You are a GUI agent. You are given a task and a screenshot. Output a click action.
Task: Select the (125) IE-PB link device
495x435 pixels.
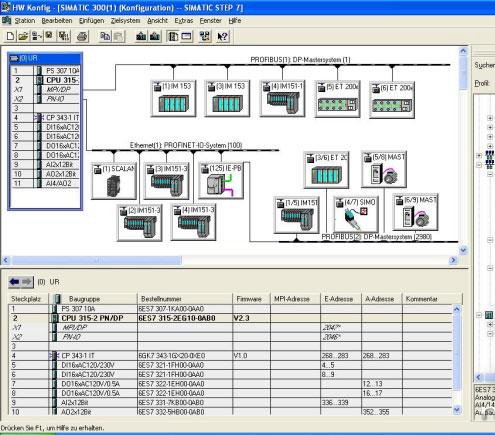click(221, 180)
